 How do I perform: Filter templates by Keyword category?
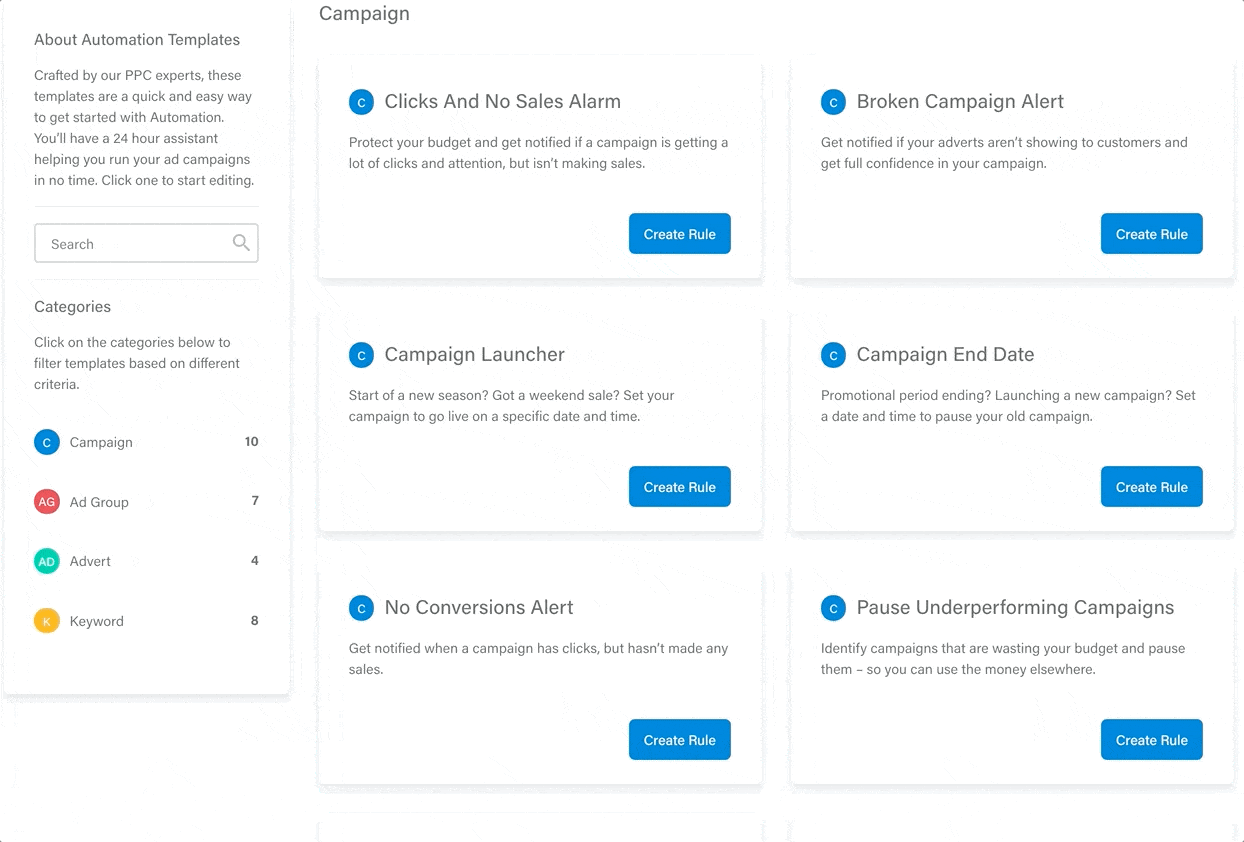click(x=146, y=621)
